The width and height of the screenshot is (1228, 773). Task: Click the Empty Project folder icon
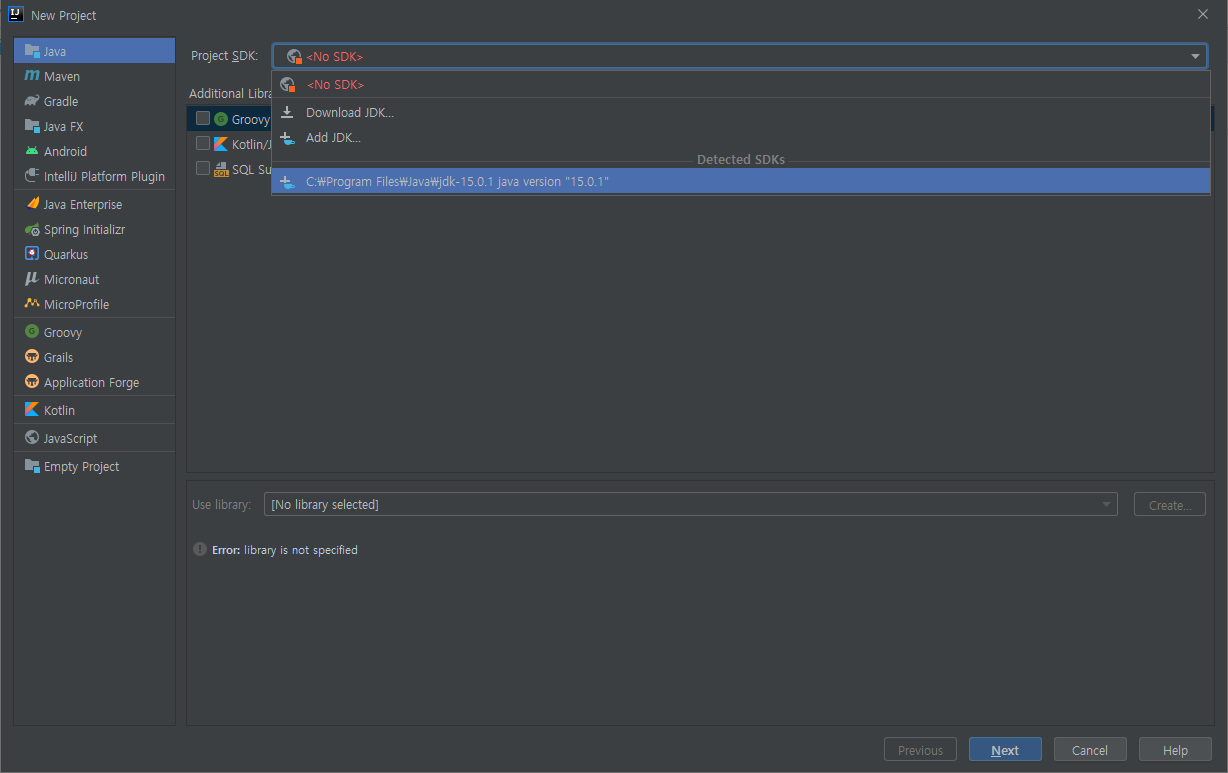[32, 466]
